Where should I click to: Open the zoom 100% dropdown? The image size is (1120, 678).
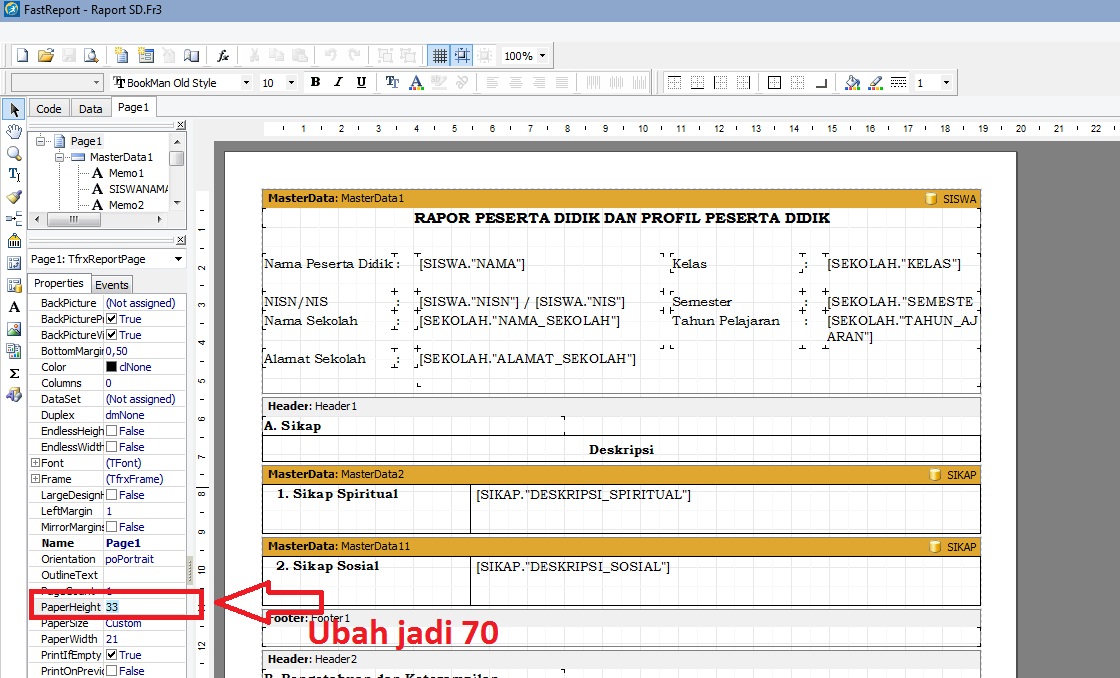coord(541,56)
